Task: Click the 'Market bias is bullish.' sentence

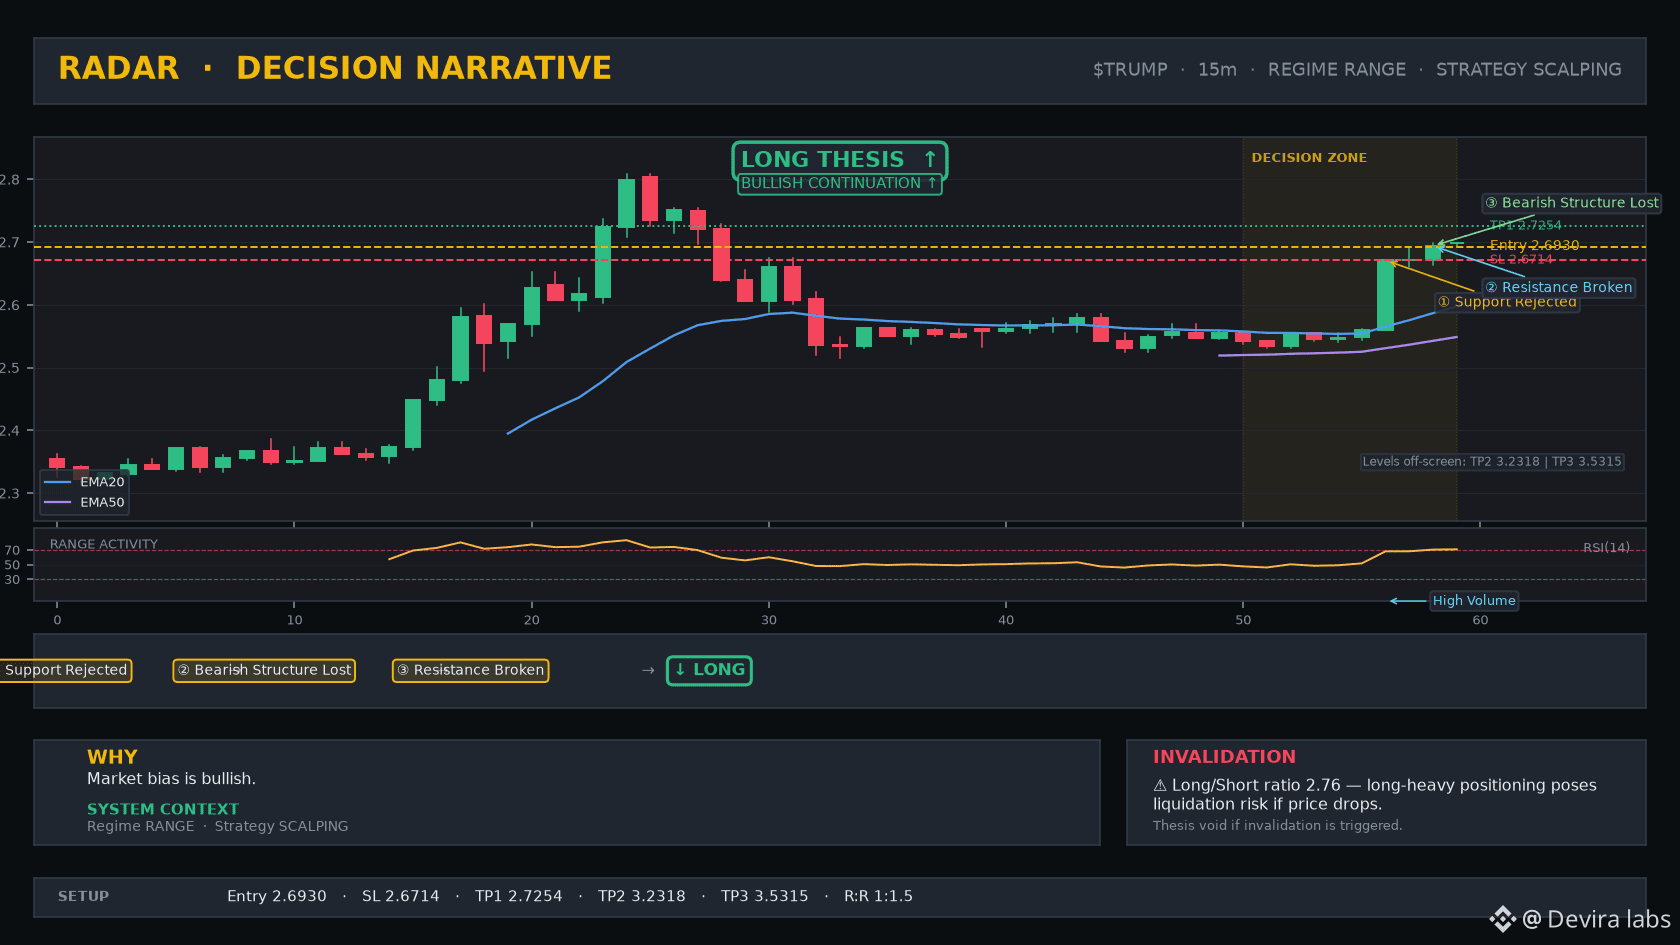Action: (171, 779)
